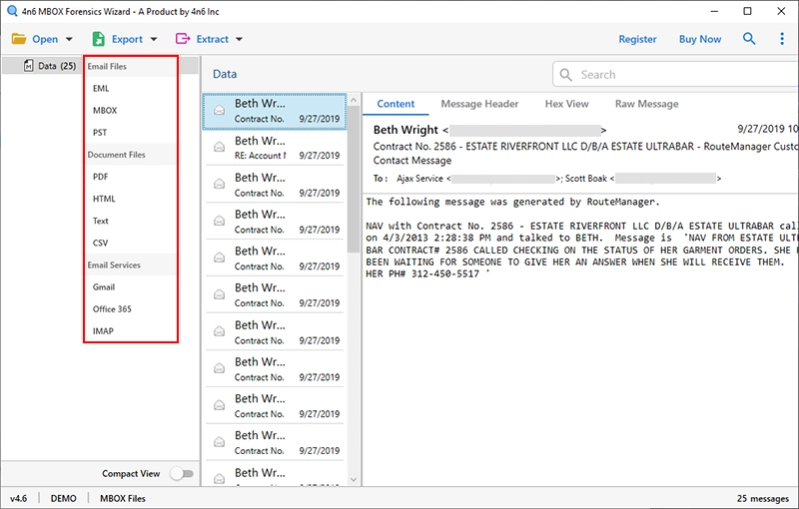The image size is (799, 509).
Task: Switch to the Hex View tab
Action: click(x=567, y=104)
